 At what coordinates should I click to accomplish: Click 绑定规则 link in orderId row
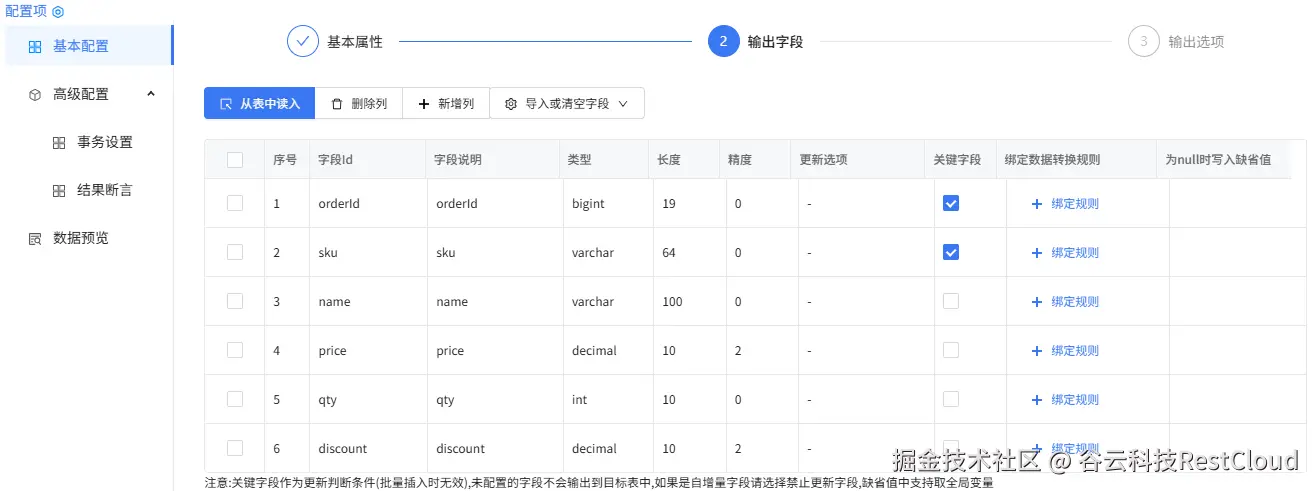tap(1075, 204)
